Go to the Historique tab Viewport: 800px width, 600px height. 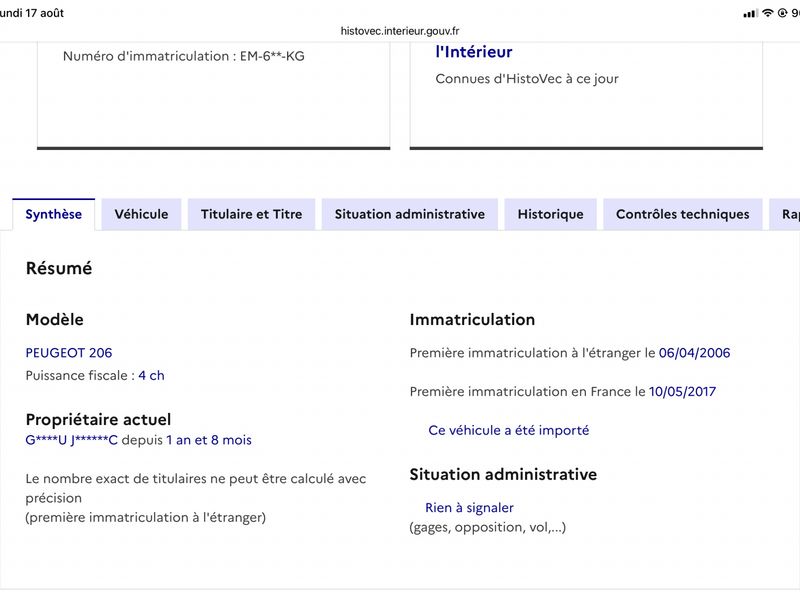[551, 214]
